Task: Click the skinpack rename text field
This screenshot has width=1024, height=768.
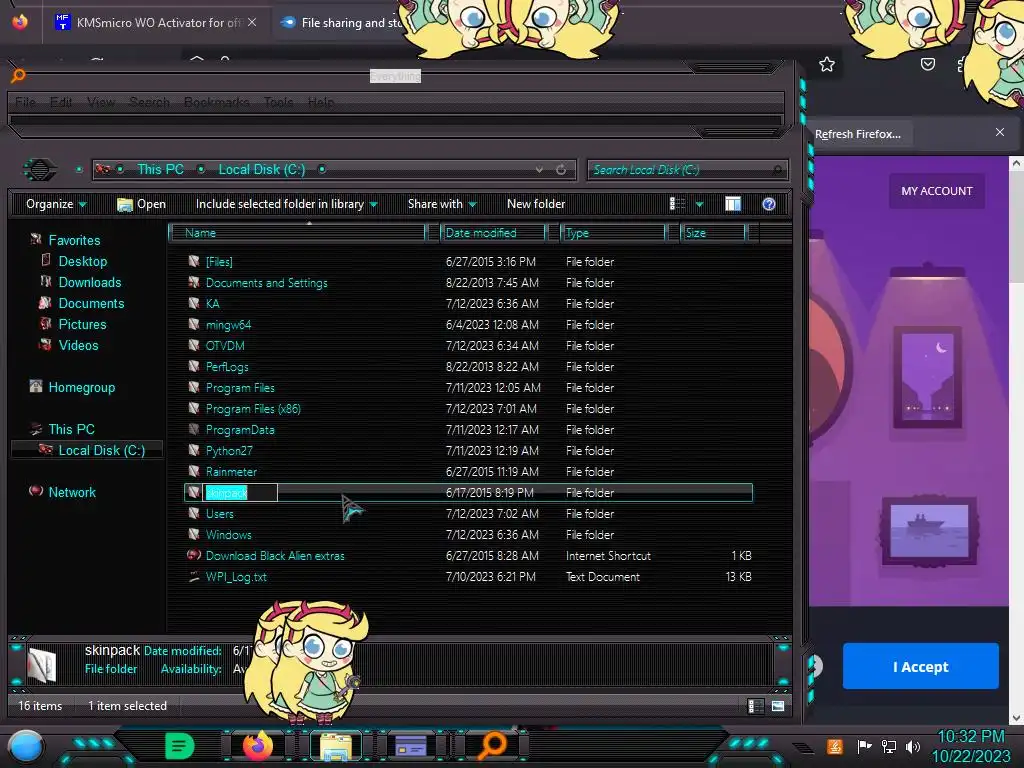Action: (240, 492)
